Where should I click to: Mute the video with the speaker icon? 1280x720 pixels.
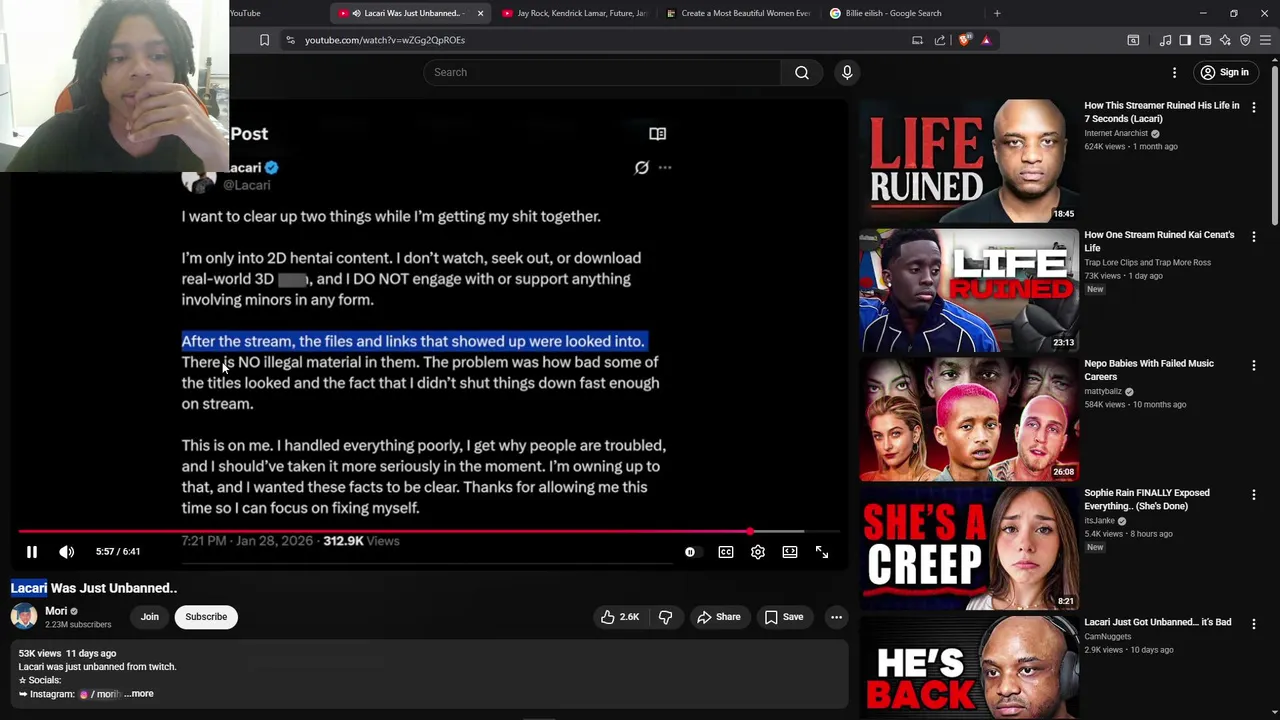66,552
